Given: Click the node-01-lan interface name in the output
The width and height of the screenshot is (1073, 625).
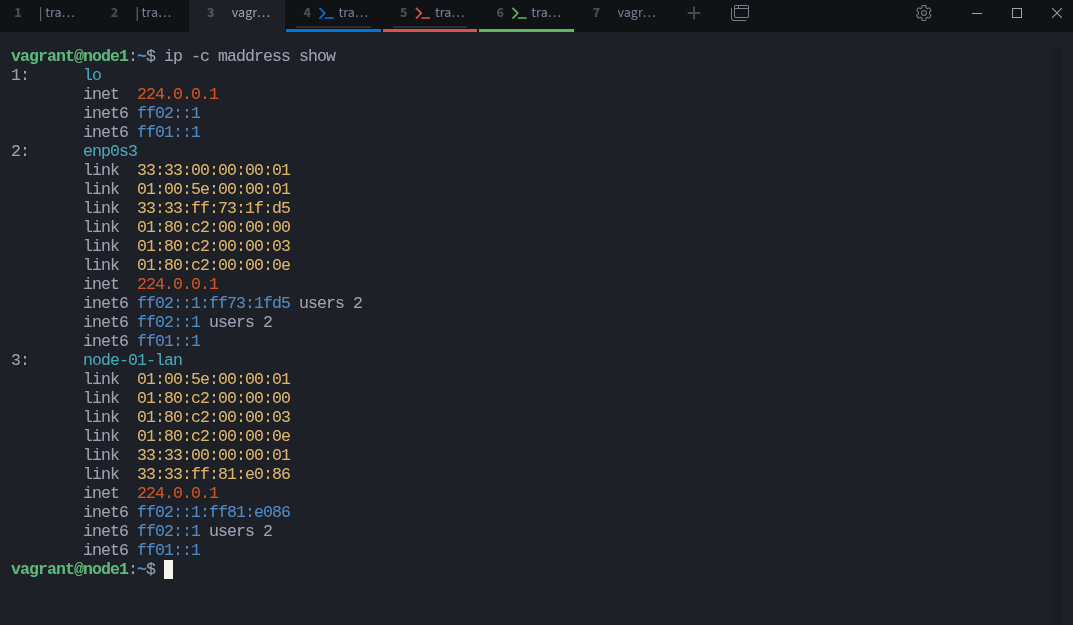Looking at the screenshot, I should pyautogui.click(x=133, y=360).
